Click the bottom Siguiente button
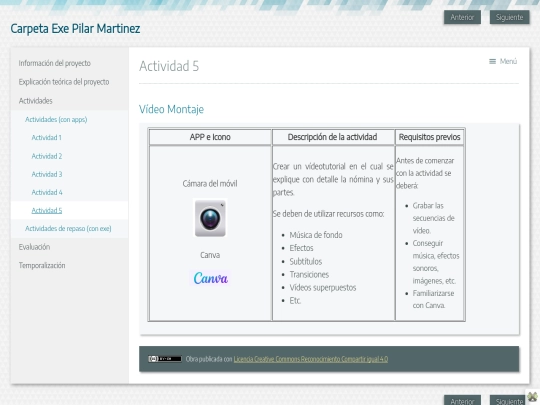Screen dimensions: 540x405 coord(509,400)
